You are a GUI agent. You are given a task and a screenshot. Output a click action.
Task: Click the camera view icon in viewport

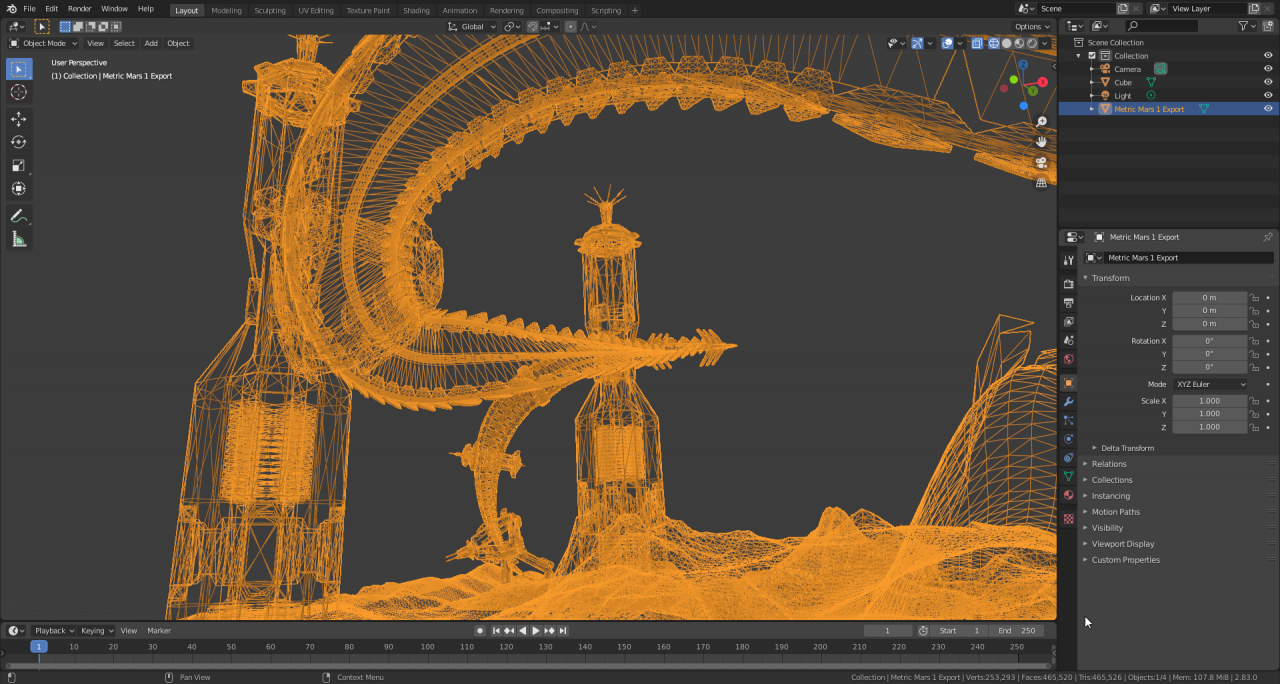point(1041,162)
